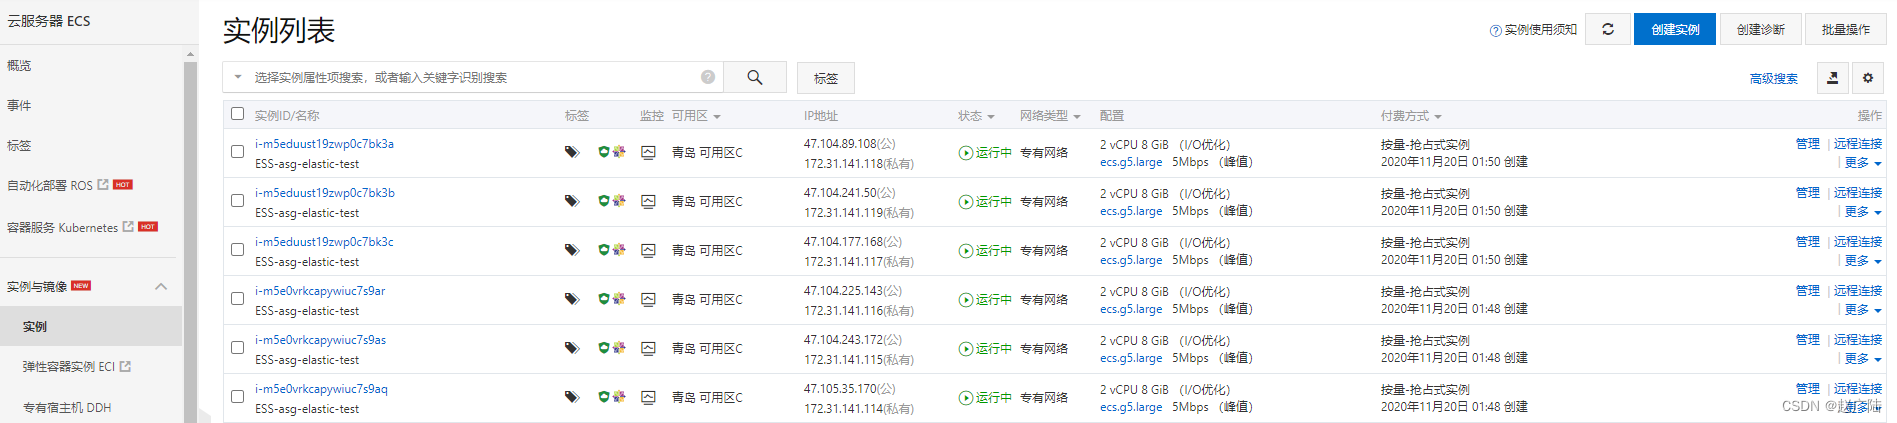This screenshot has width=1897, height=423.
Task: Check the box for instance i-m5e0vrkcapywiuc7s9aq
Action: coord(237,397)
